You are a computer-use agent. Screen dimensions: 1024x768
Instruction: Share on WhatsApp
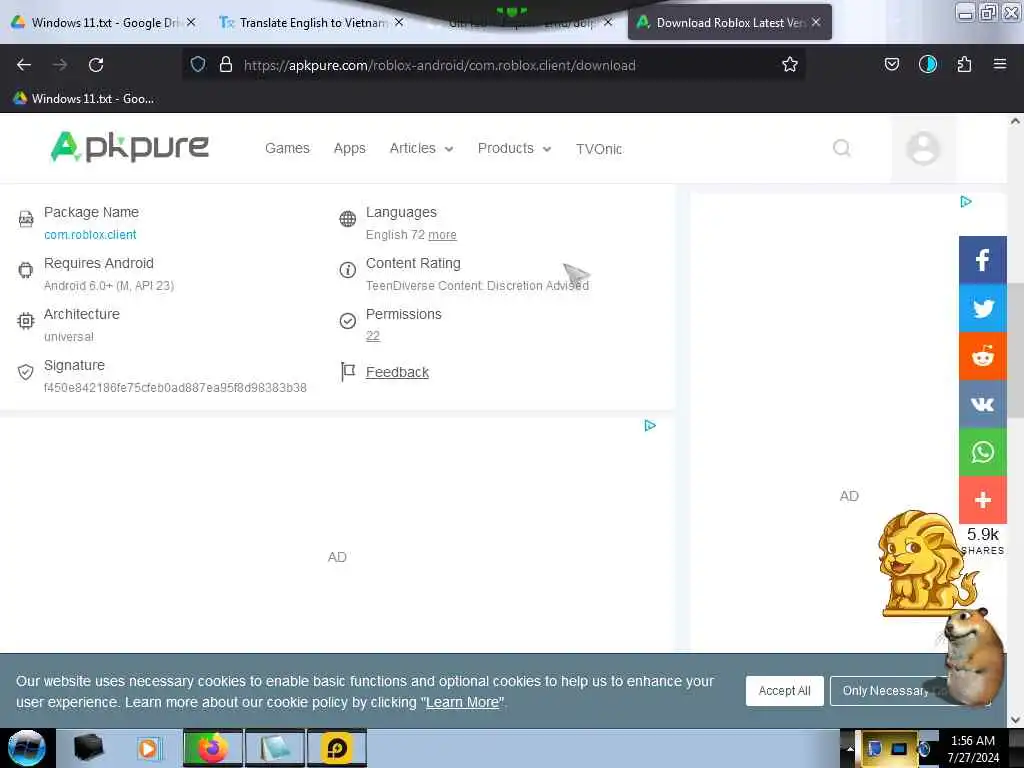982,452
